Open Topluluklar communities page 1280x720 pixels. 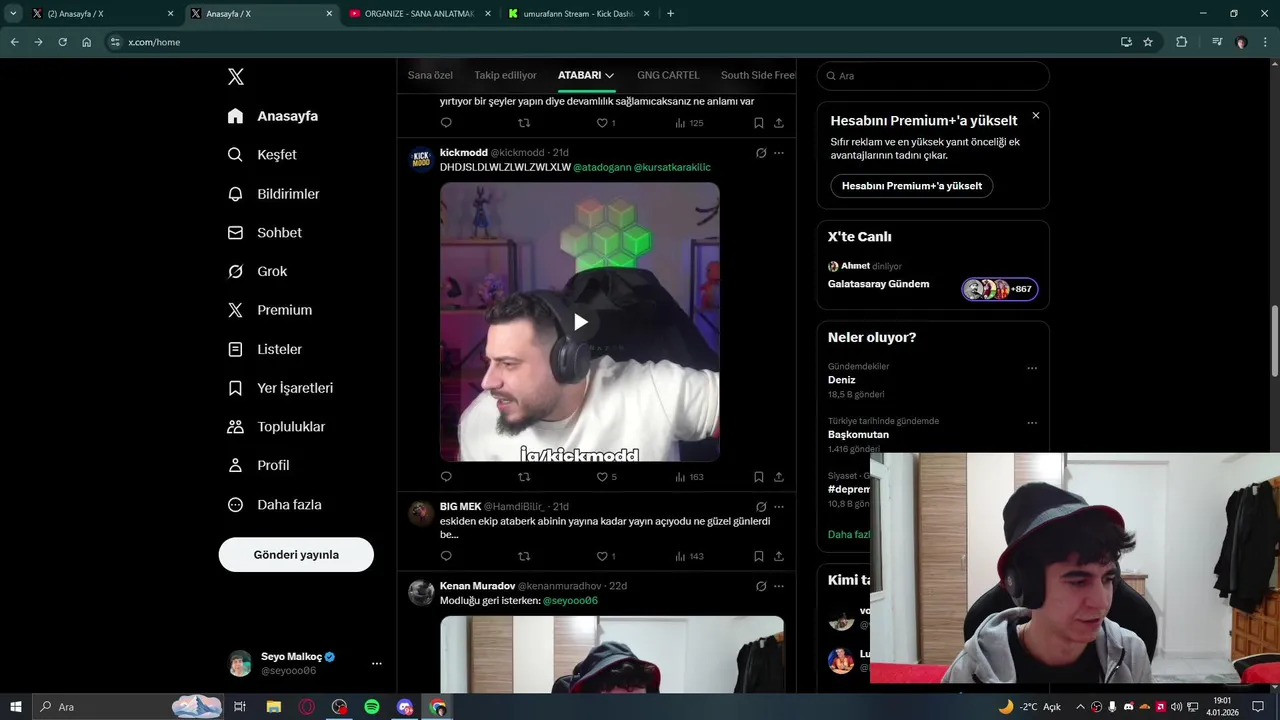pos(276,427)
